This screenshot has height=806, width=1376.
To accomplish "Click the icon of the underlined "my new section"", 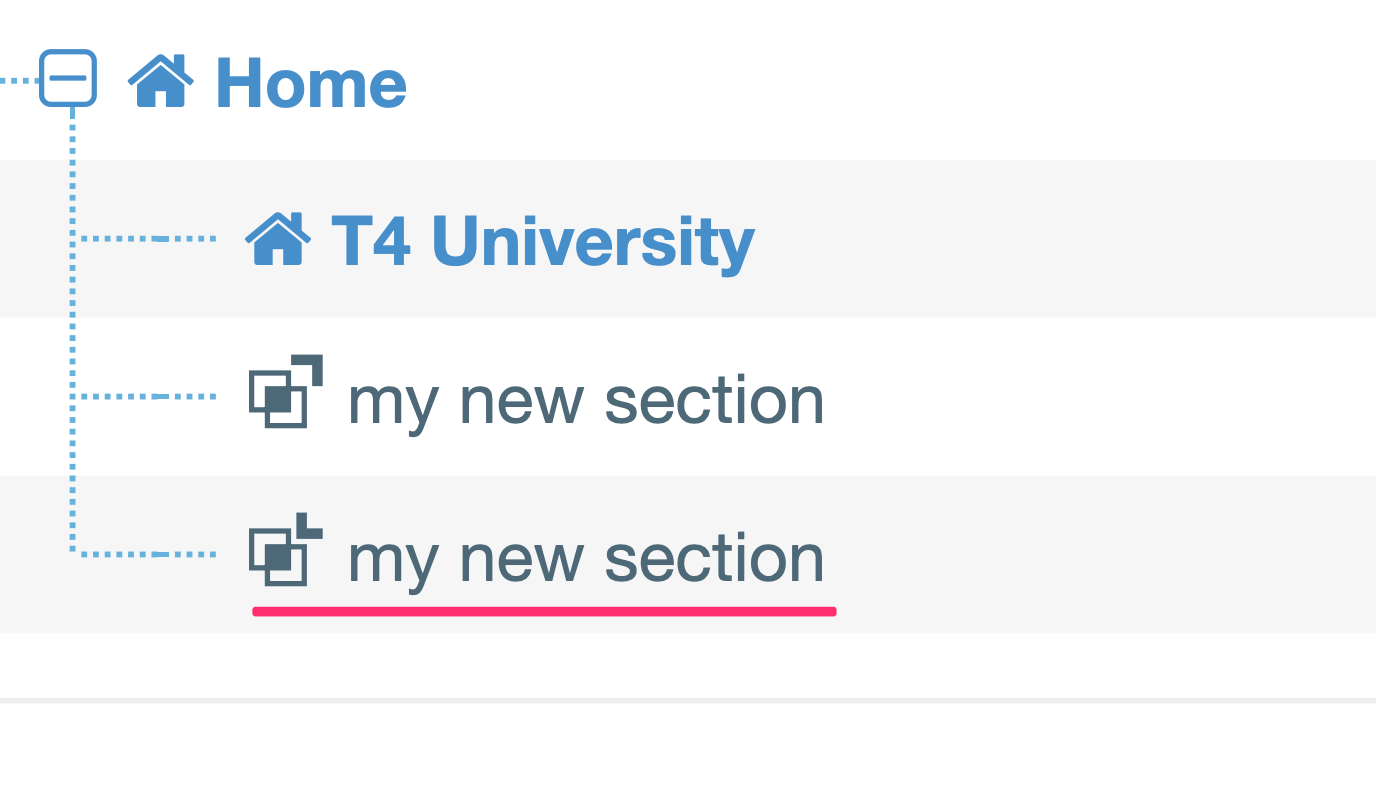I will [x=285, y=550].
